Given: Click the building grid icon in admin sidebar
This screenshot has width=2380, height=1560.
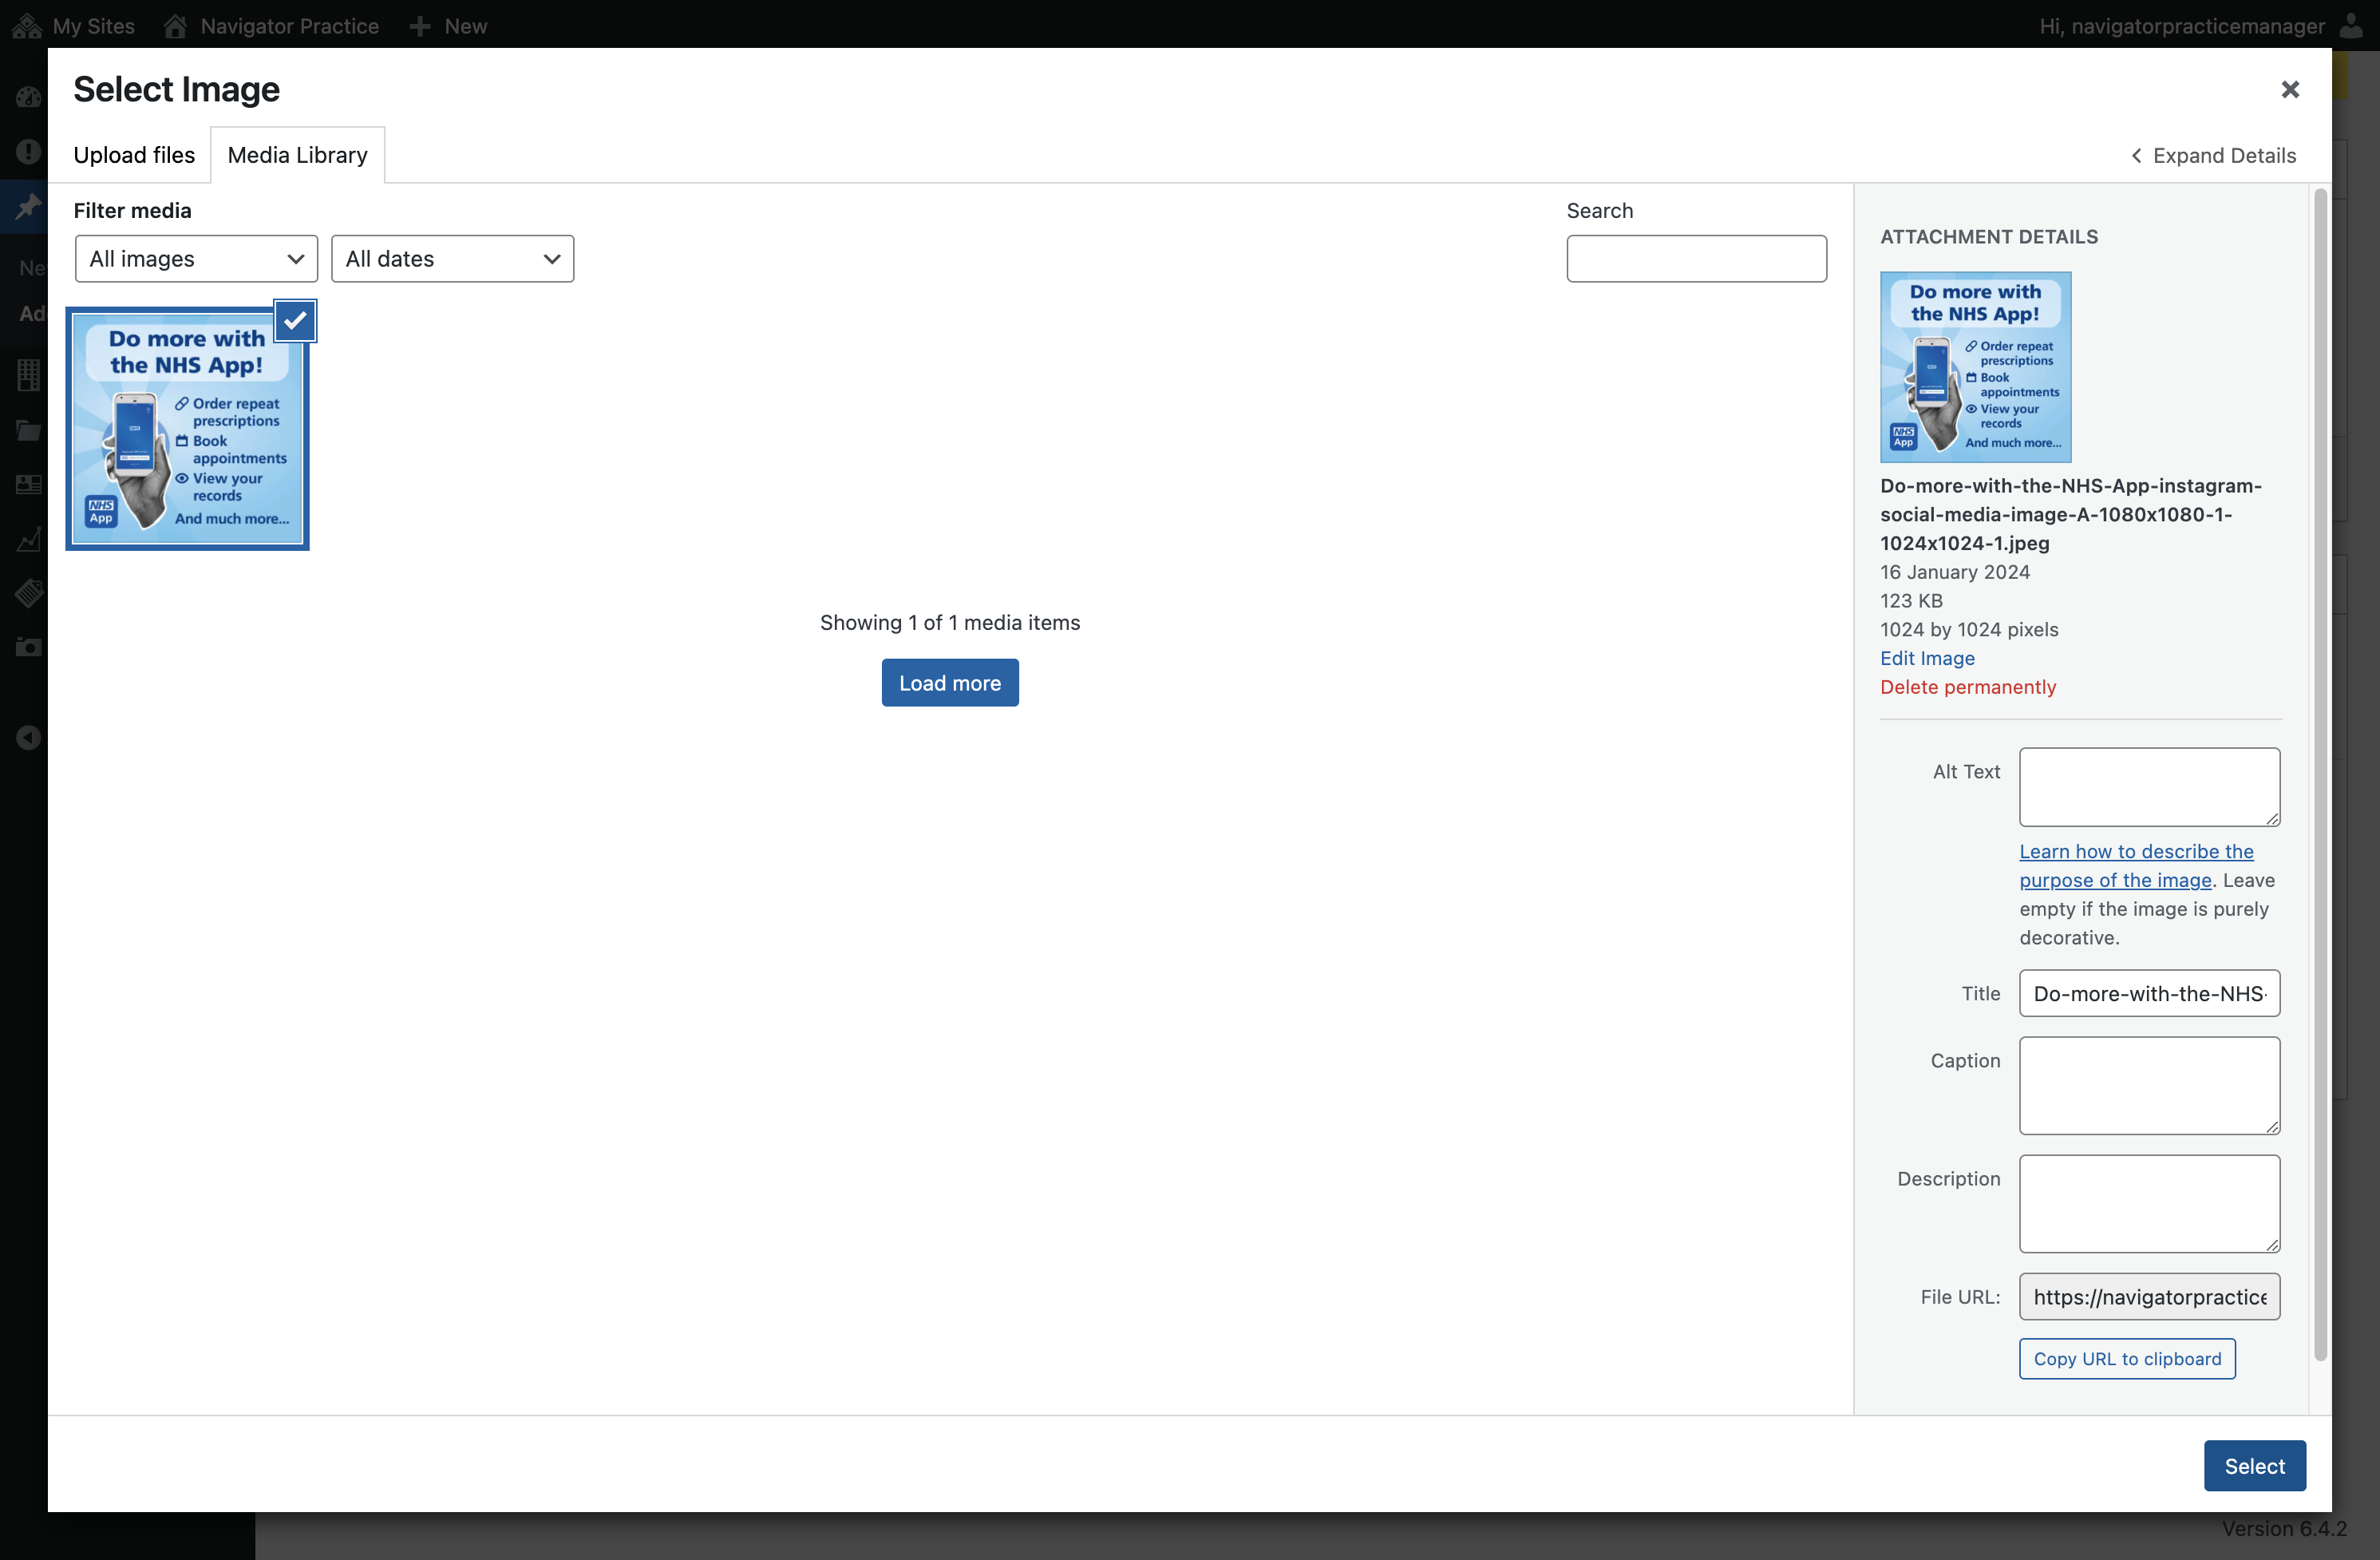Looking at the screenshot, I should click(x=28, y=374).
